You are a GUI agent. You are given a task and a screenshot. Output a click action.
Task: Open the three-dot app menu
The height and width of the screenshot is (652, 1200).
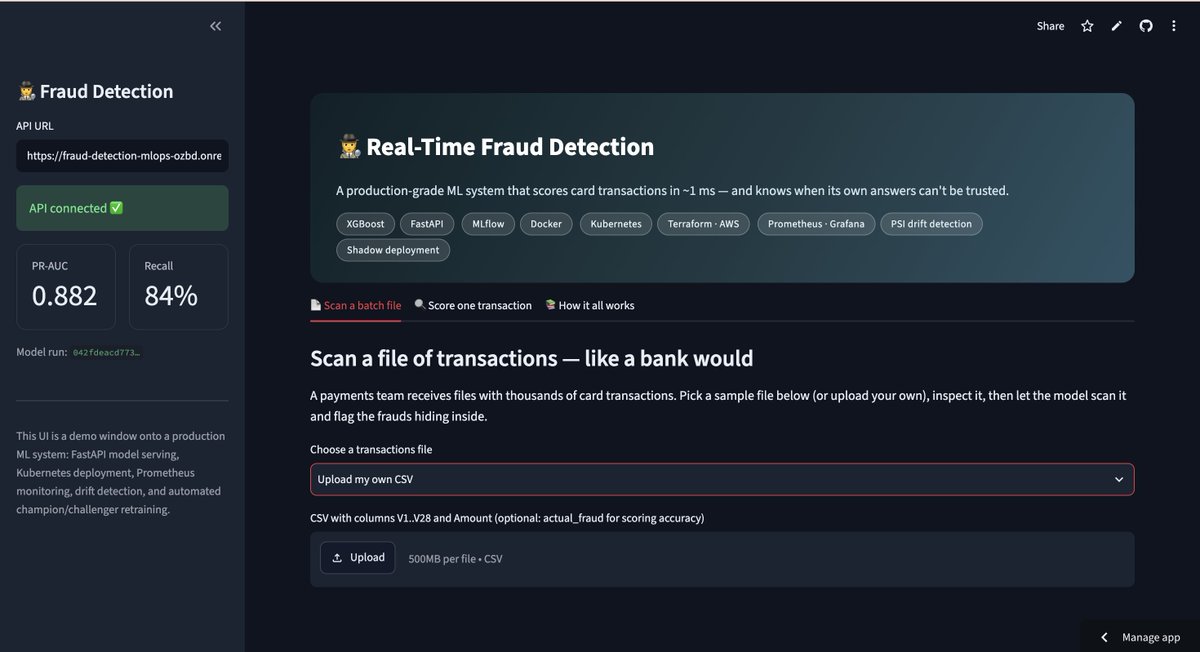1174,26
